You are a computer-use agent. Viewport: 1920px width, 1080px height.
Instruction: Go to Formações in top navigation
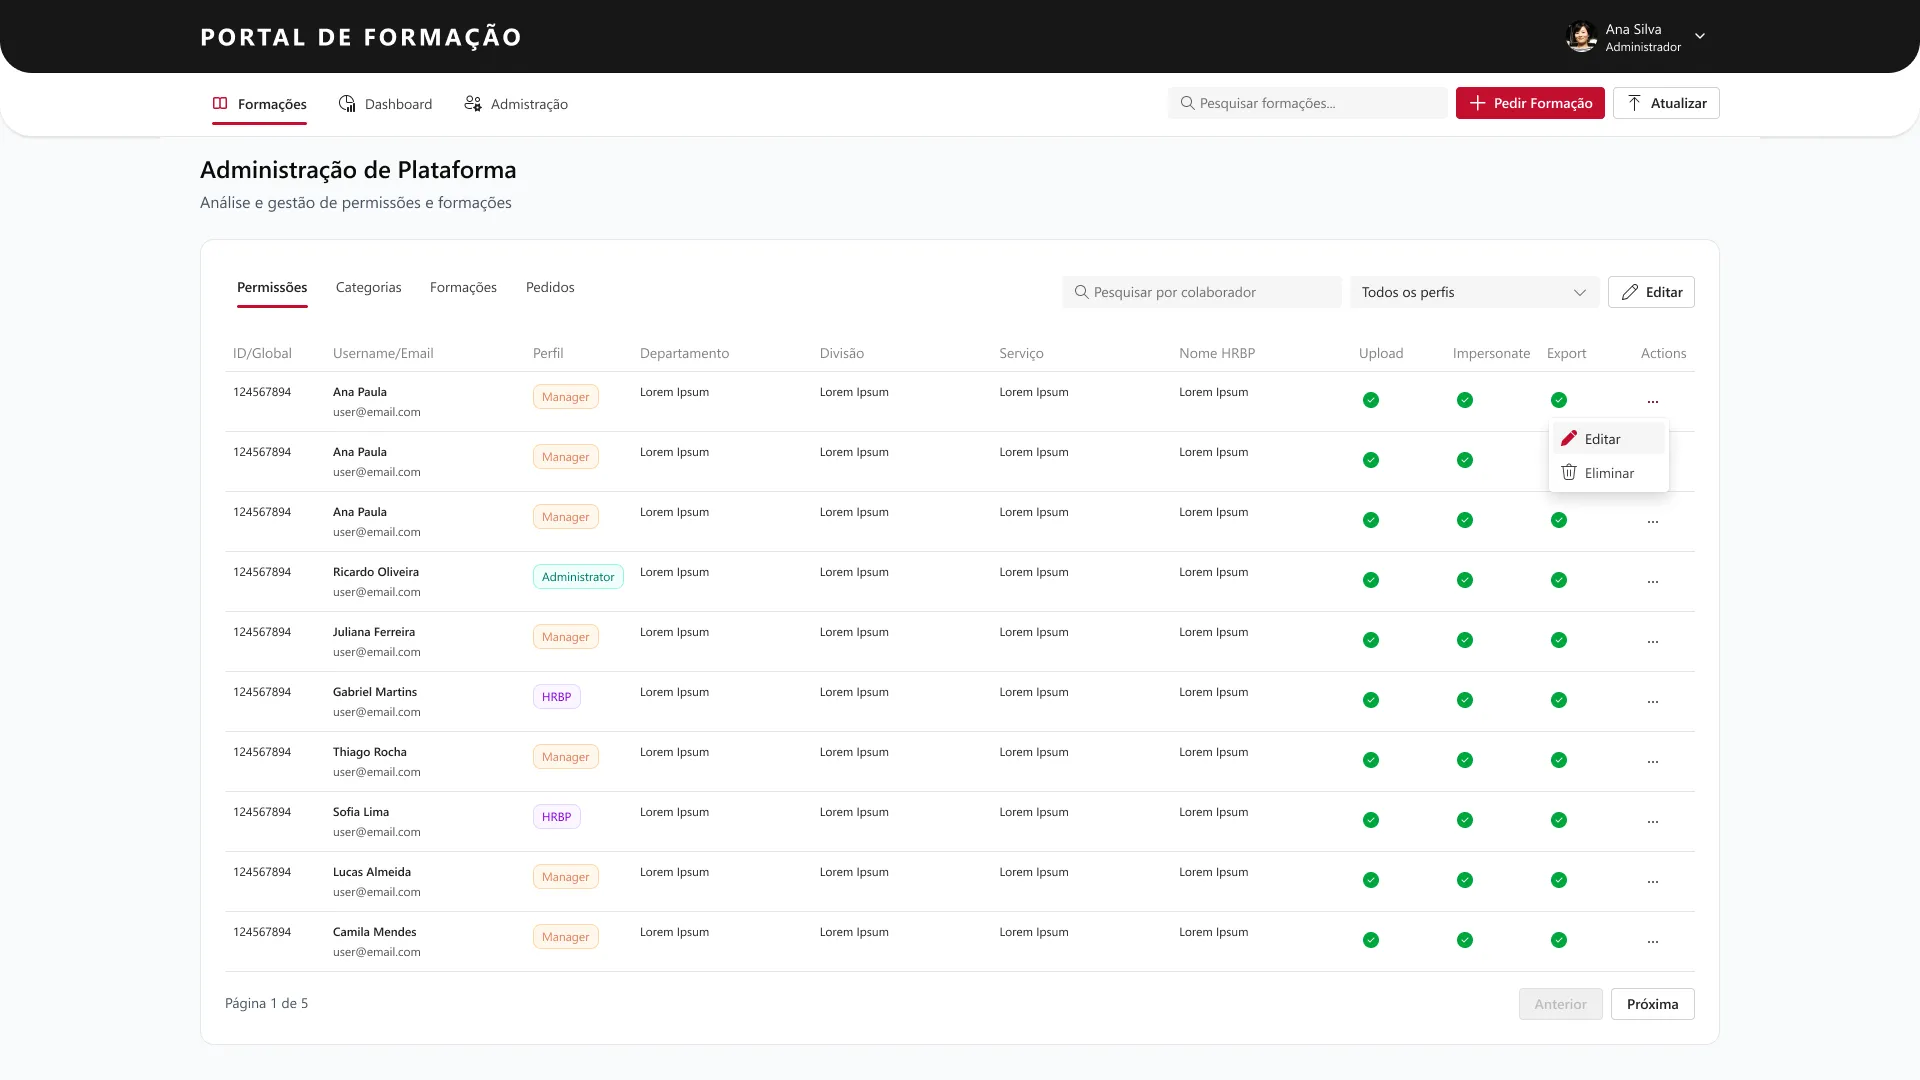point(259,104)
